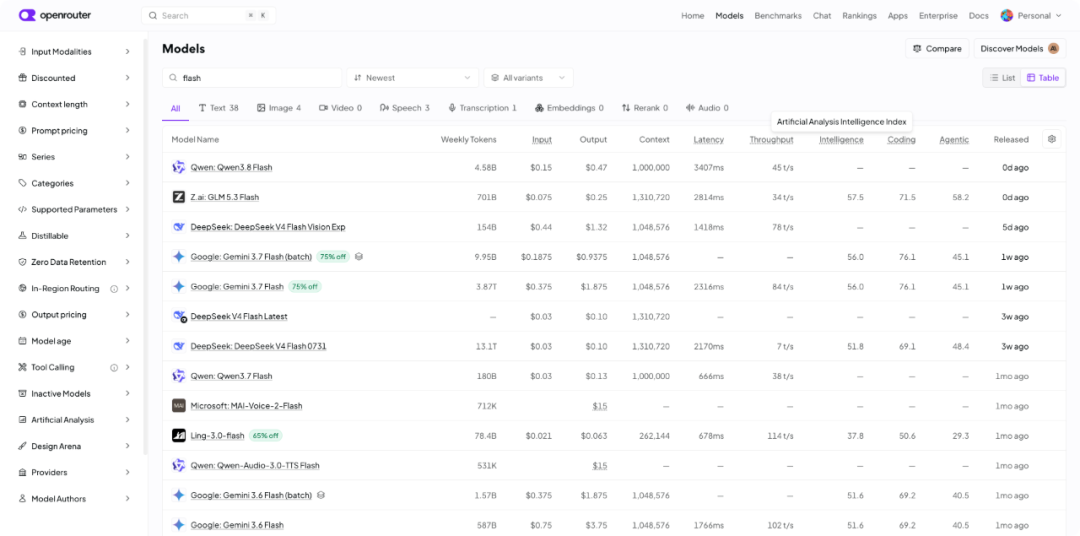Click the Compare button
The width and height of the screenshot is (1080, 536).
937,48
